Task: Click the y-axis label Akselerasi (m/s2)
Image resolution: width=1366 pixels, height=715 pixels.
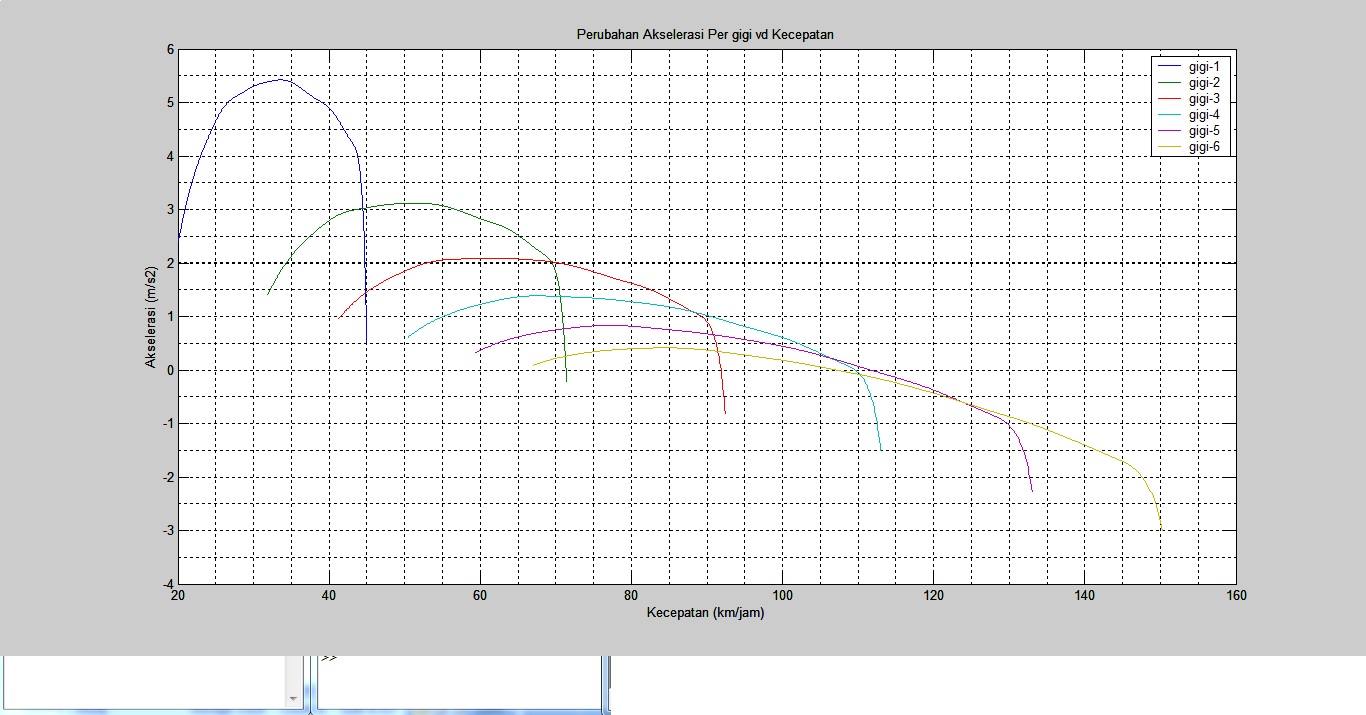Action: (151, 317)
